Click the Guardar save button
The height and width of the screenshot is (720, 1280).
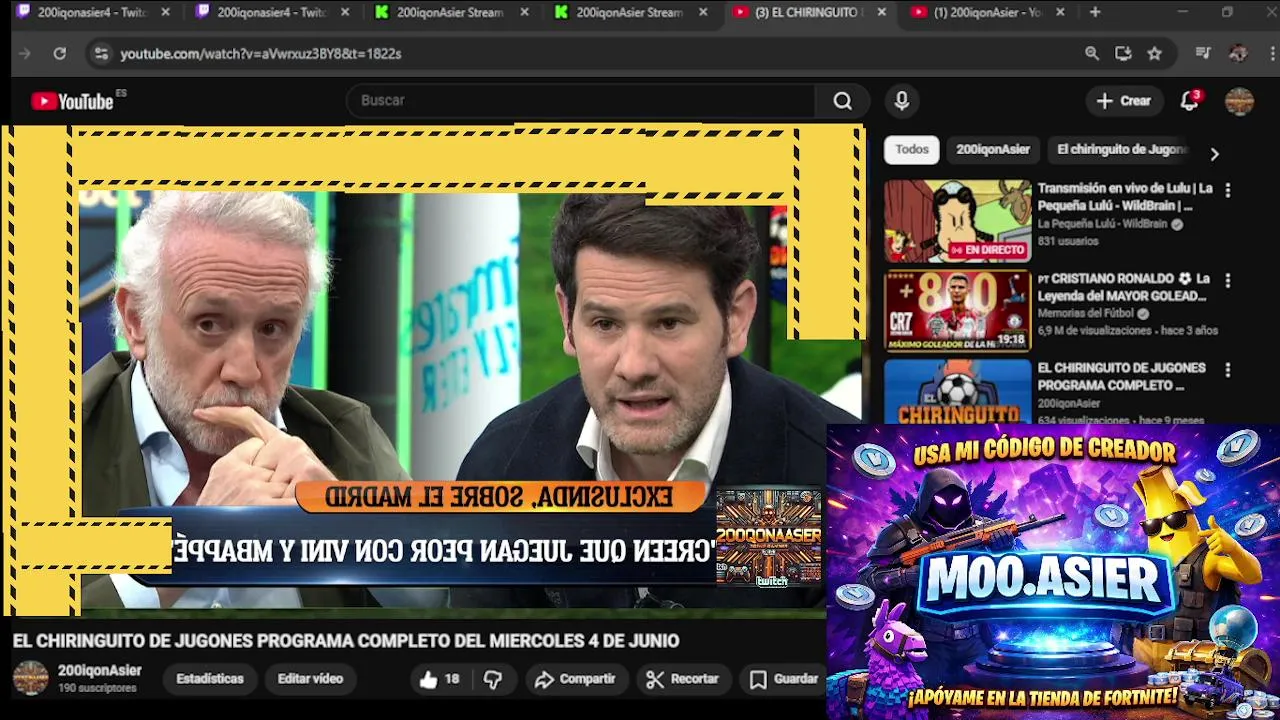[784, 680]
